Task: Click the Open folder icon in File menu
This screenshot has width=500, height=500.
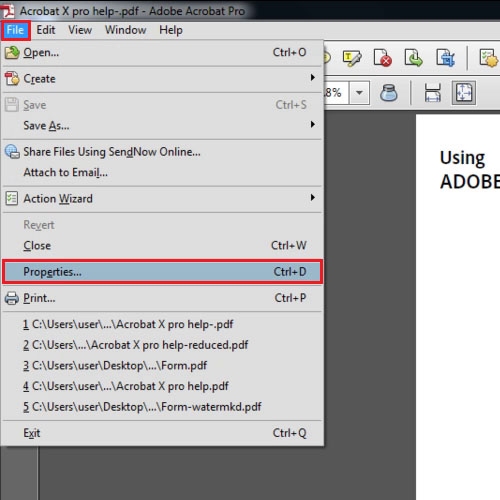Action: pyautogui.click(x=12, y=53)
